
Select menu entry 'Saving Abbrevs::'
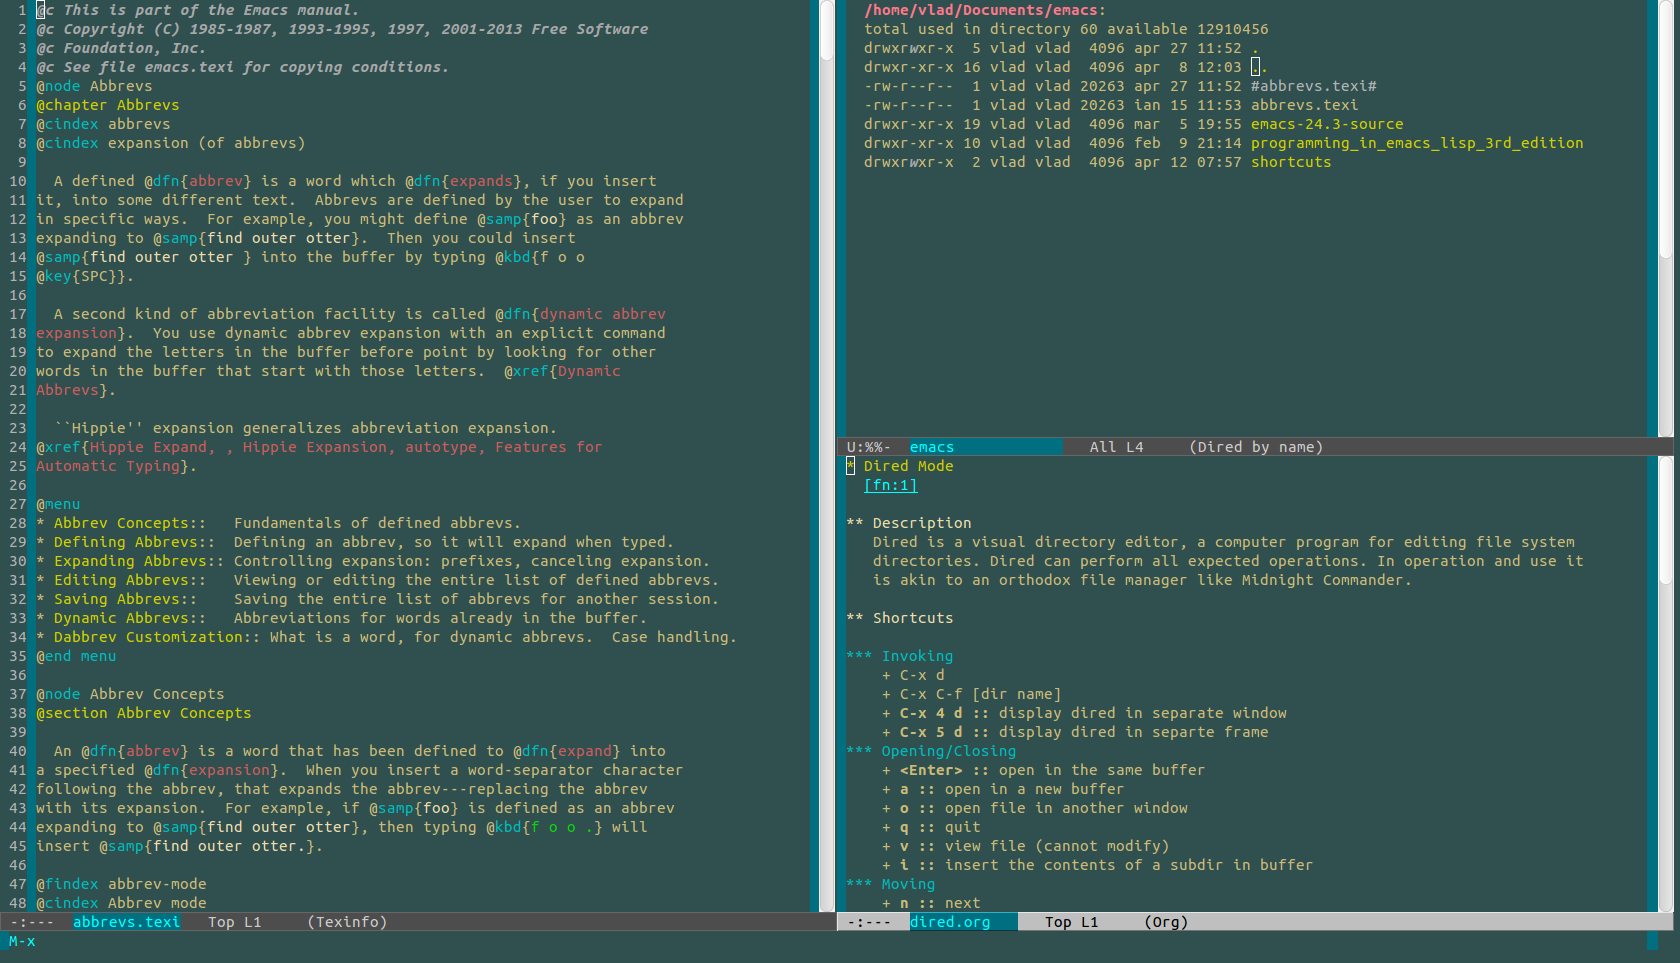point(125,599)
